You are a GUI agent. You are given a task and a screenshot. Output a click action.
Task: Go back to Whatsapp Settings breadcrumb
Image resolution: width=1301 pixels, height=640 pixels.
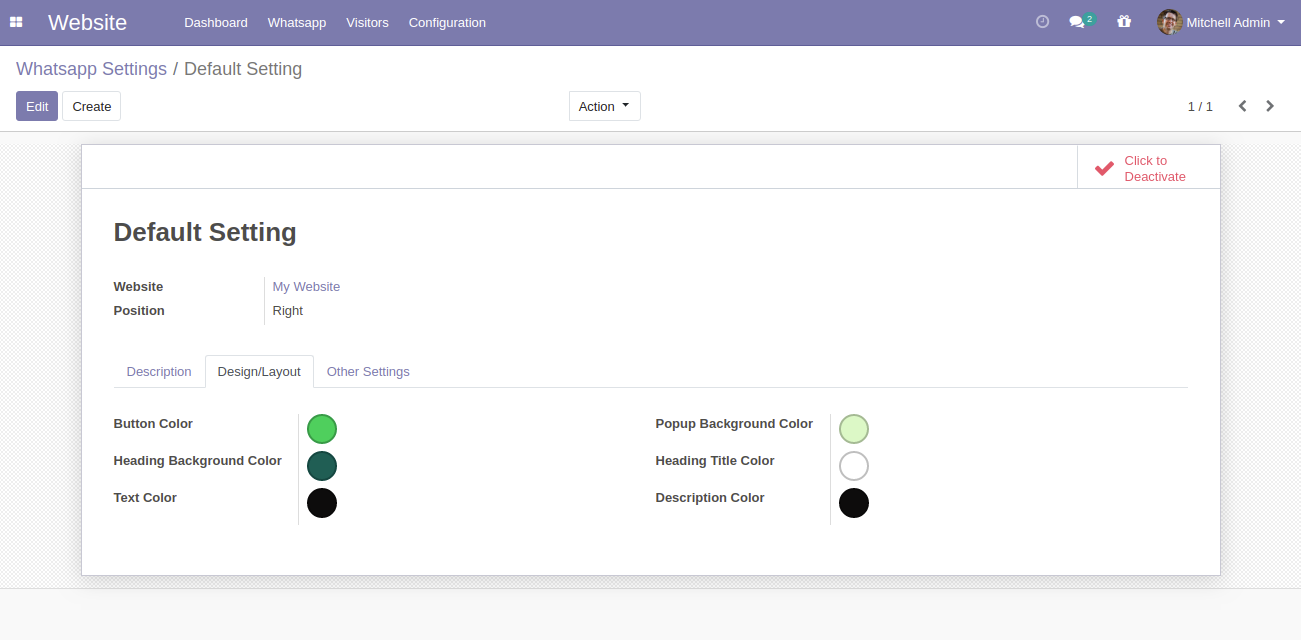(x=91, y=69)
